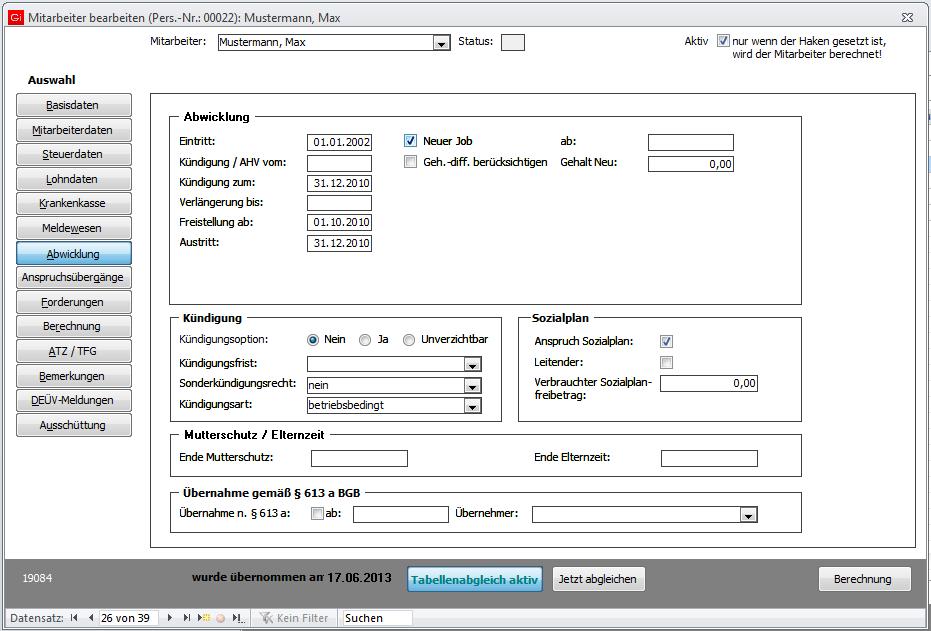Select the Abwicklung section button
931x631 pixels.
[74, 253]
